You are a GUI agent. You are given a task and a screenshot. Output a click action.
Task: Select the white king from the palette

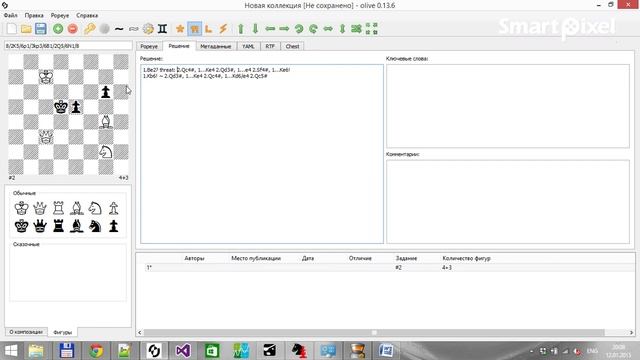coord(21,208)
